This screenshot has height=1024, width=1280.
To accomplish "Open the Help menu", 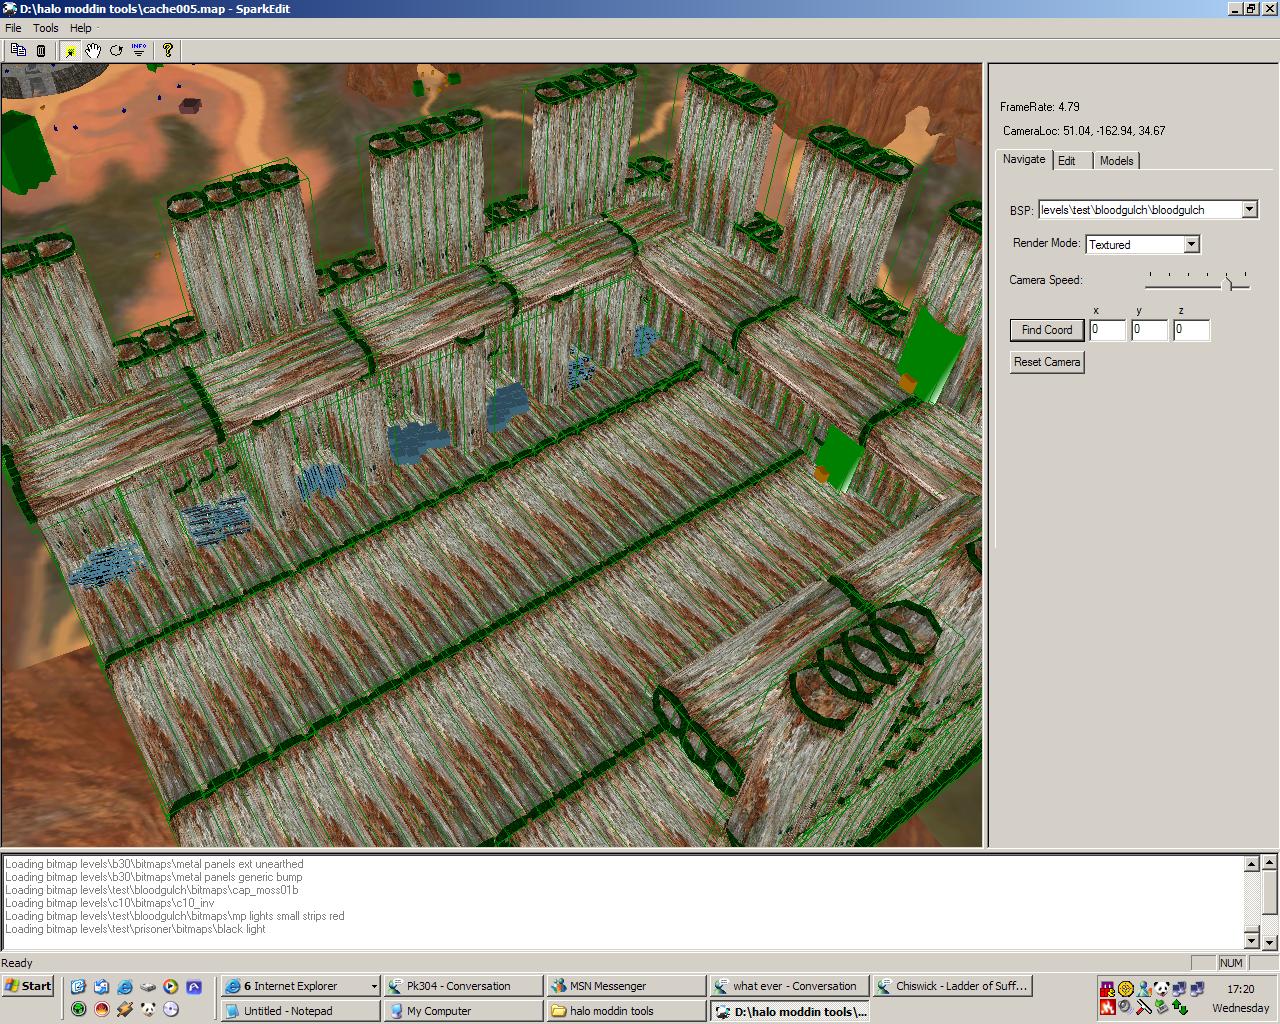I will (81, 28).
